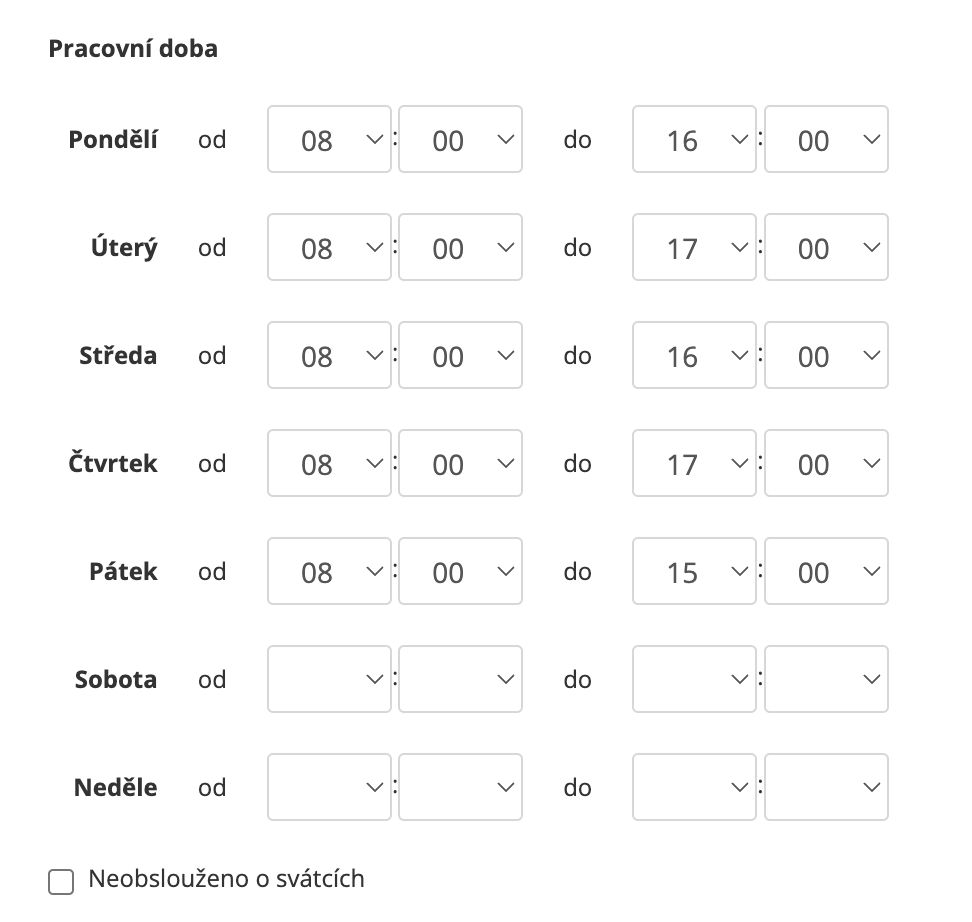The height and width of the screenshot is (922, 972).
Task: Select Středa end hour dropdown
Action: click(694, 356)
